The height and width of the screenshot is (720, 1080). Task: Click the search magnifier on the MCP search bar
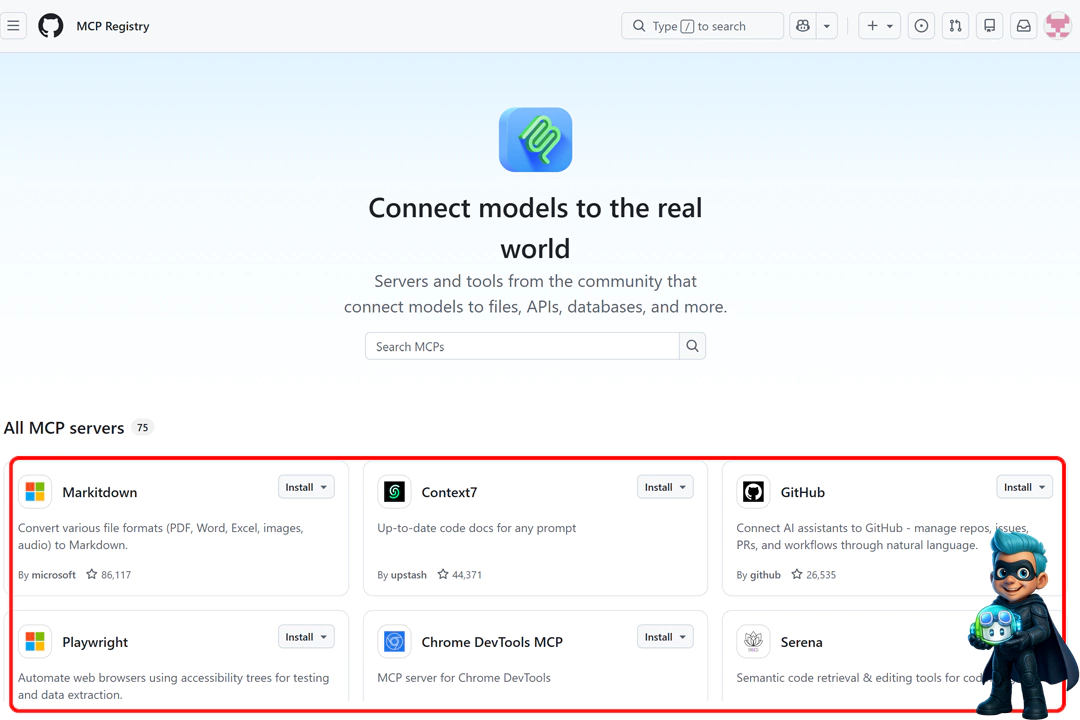[x=692, y=345]
